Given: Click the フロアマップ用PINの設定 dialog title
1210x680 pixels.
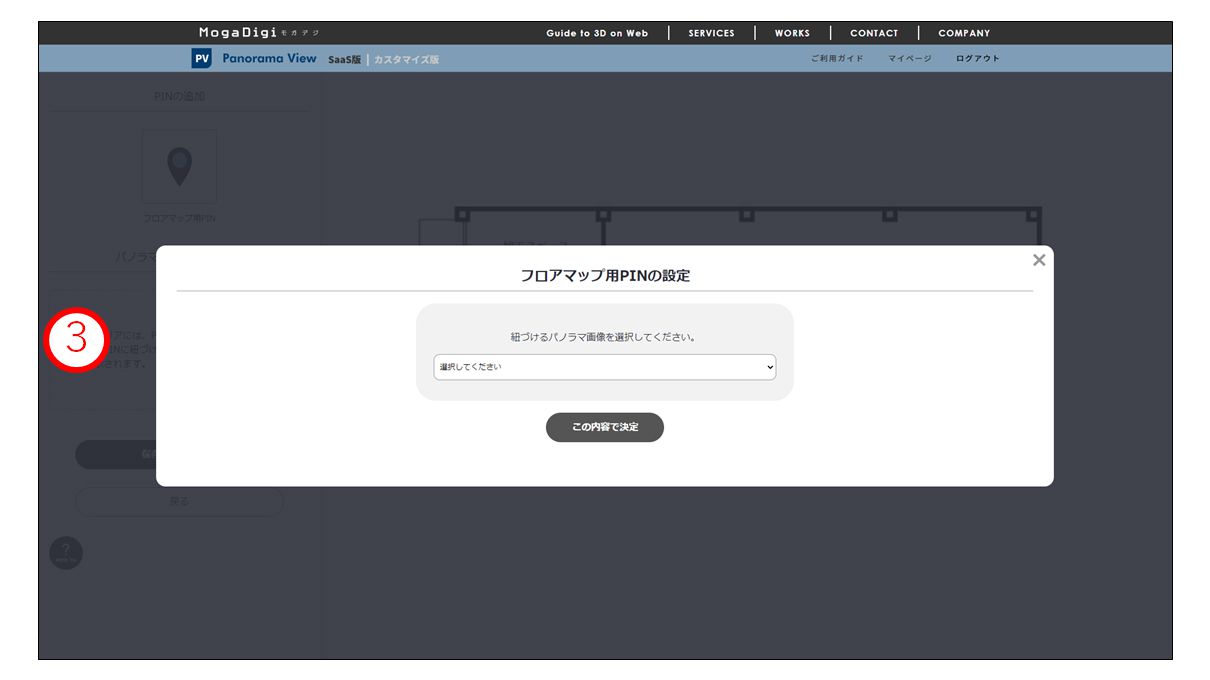Looking at the screenshot, I should click(605, 275).
